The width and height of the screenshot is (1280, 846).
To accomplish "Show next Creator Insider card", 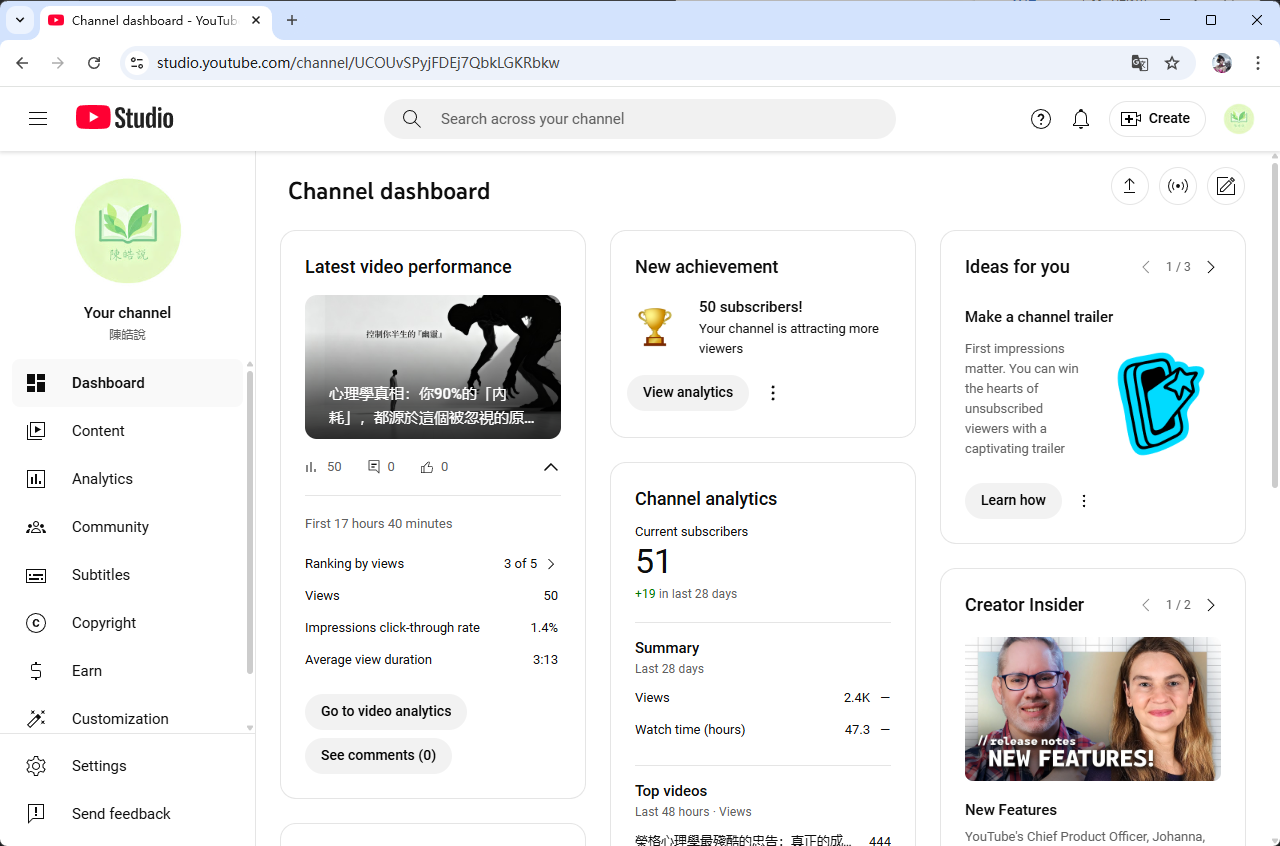I will tap(1211, 605).
